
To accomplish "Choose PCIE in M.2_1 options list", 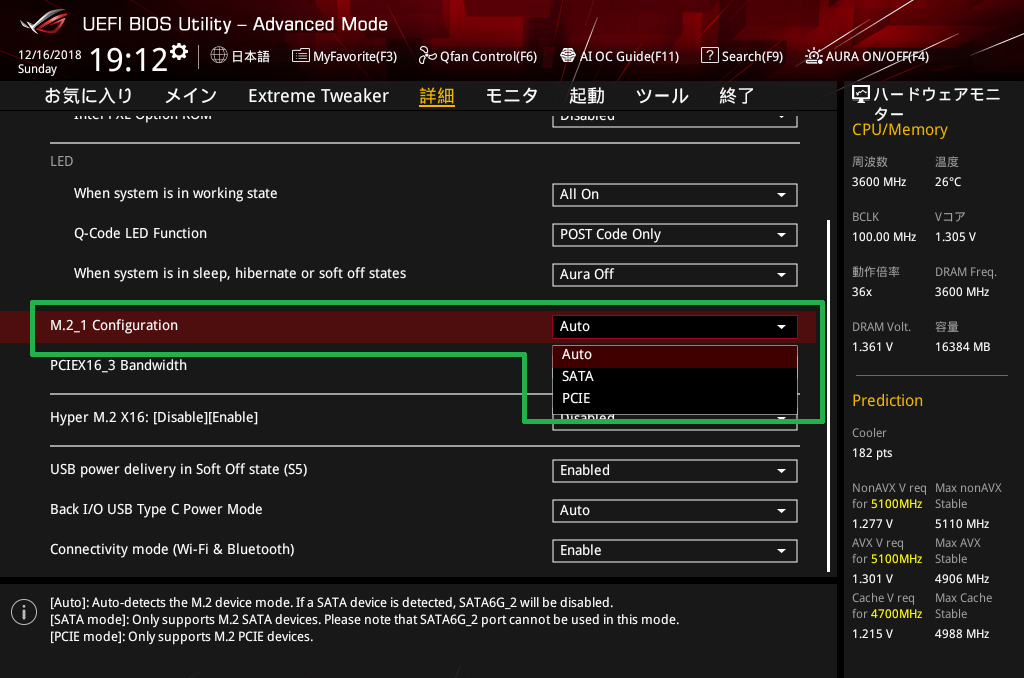I will tap(675, 398).
